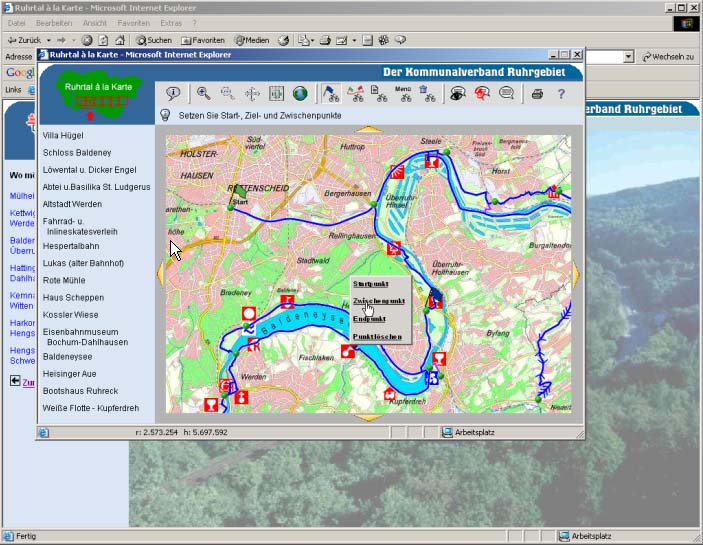The height and width of the screenshot is (545, 703).
Task: Select Hespertalbahn in the list
Action: pos(71,246)
